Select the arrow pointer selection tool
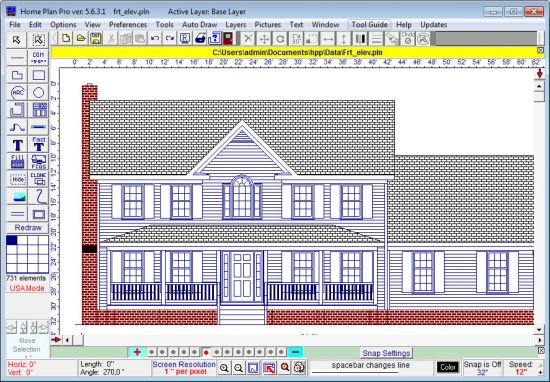The image size is (550, 382). point(16,40)
